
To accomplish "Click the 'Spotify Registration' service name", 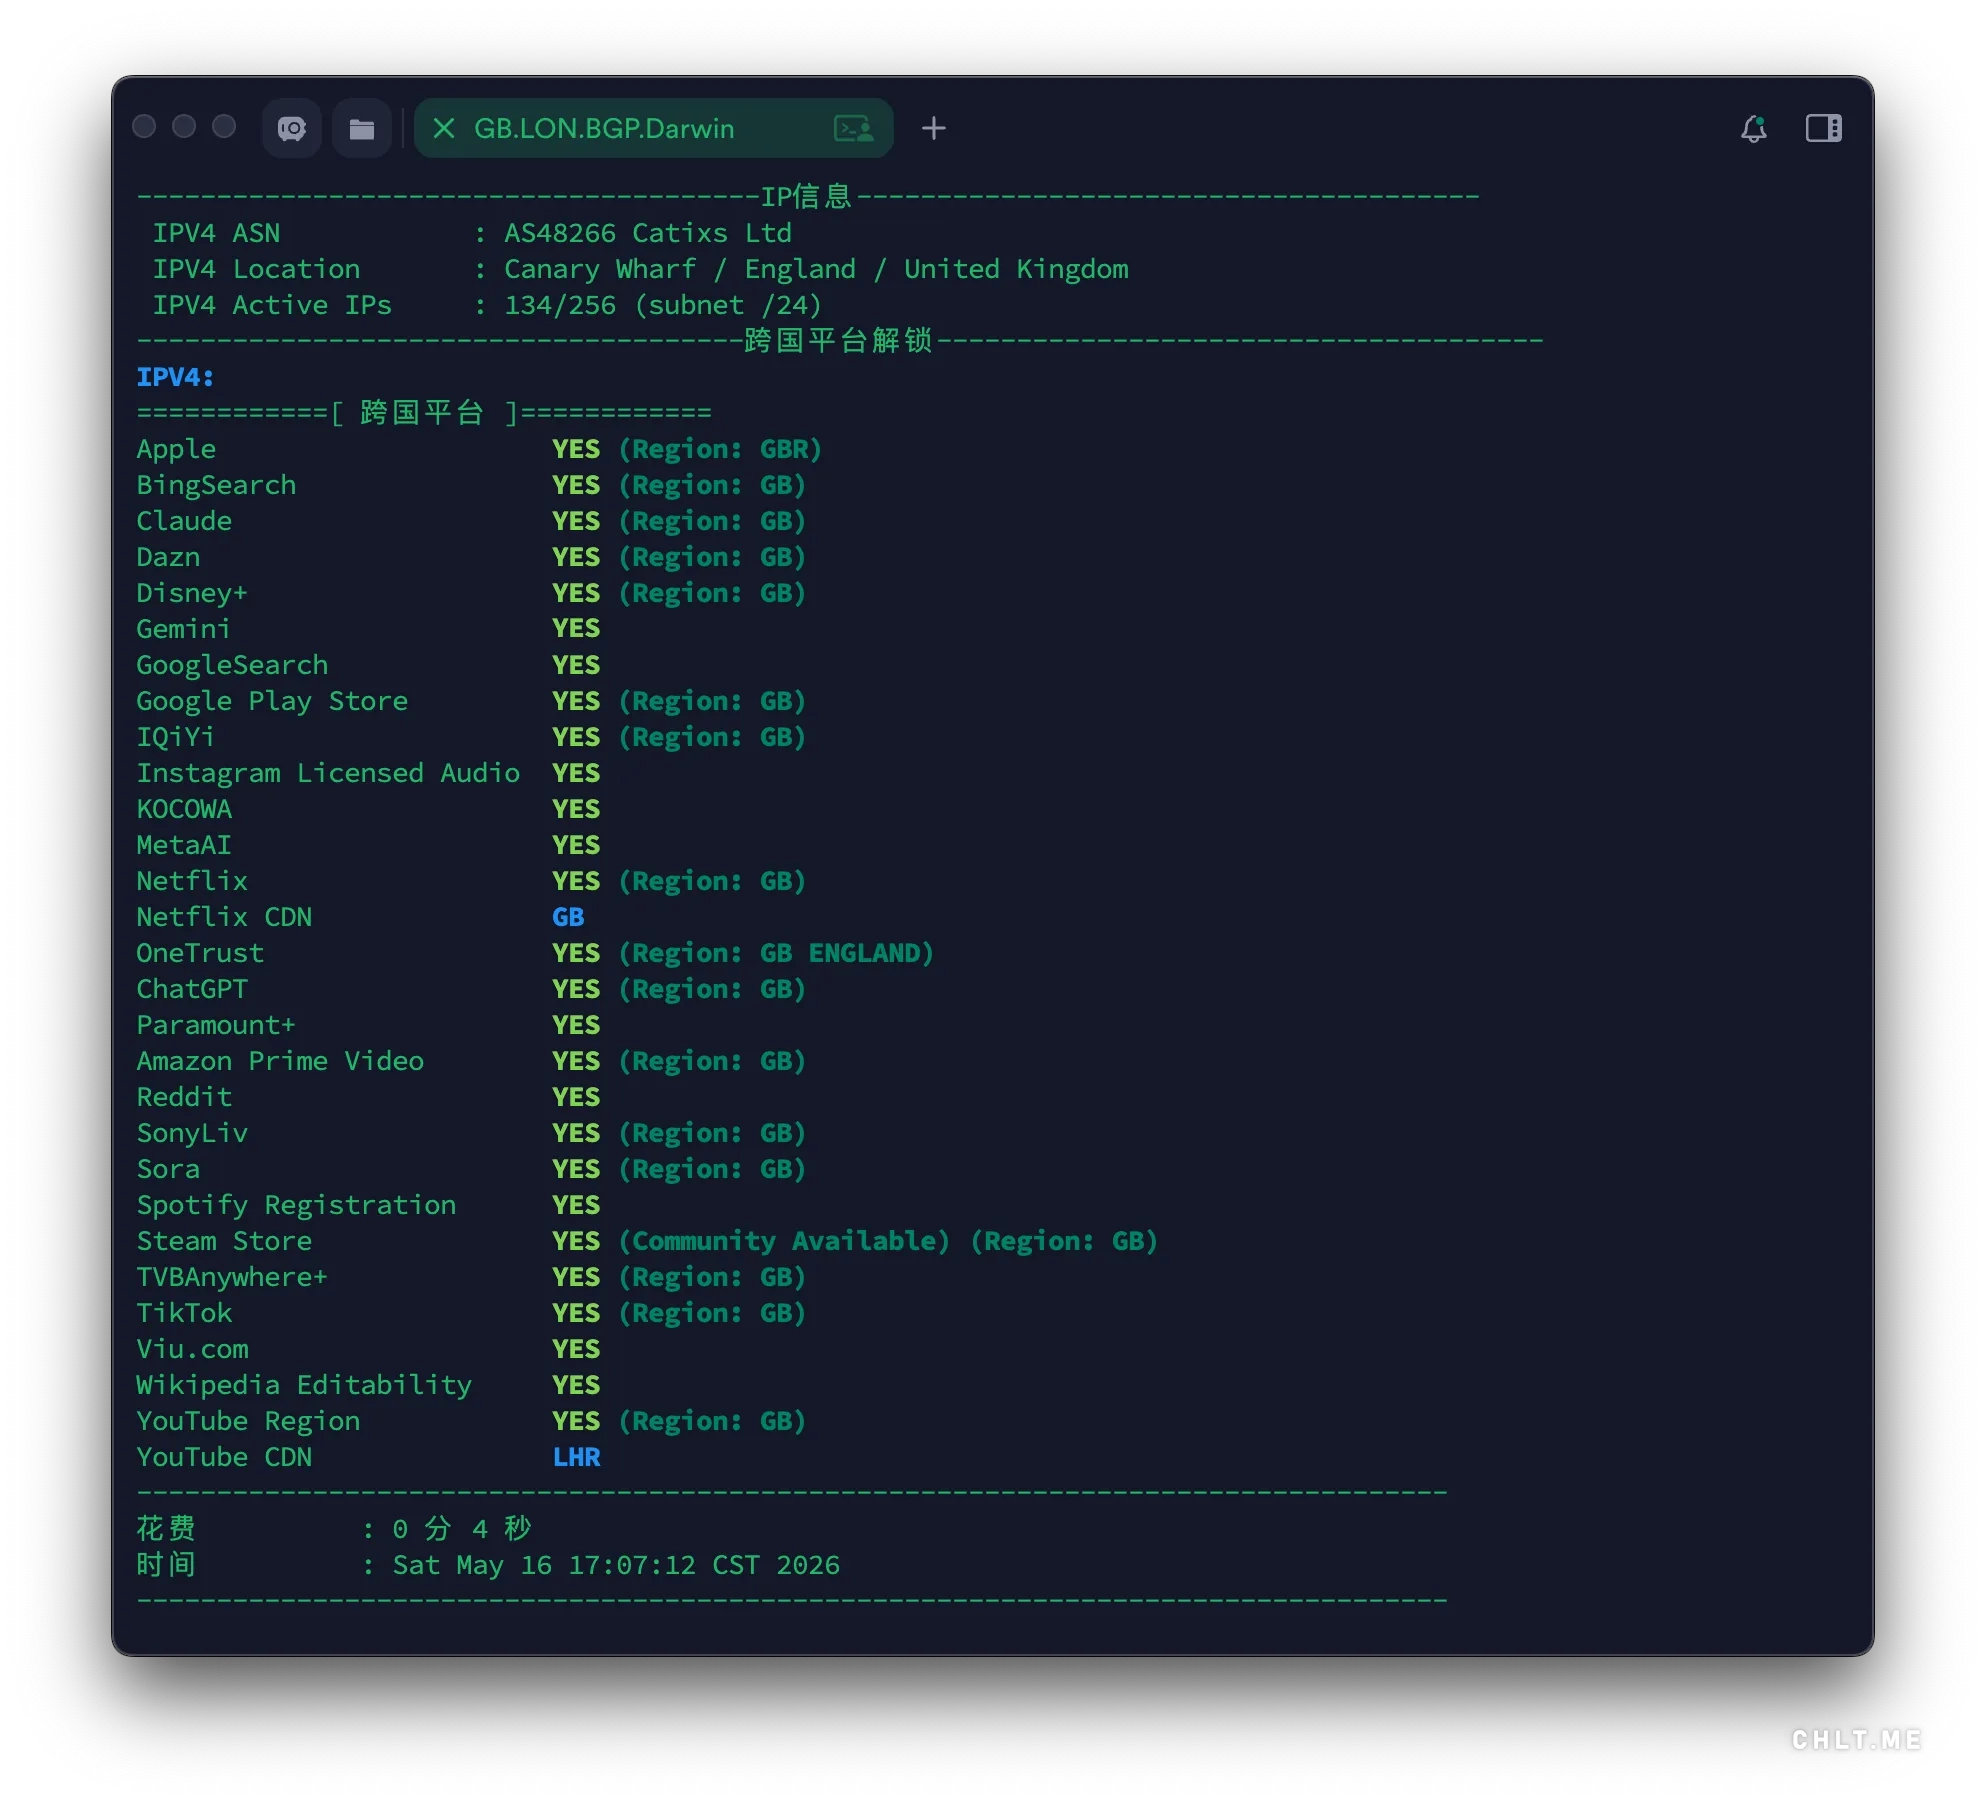I will tap(296, 1205).
